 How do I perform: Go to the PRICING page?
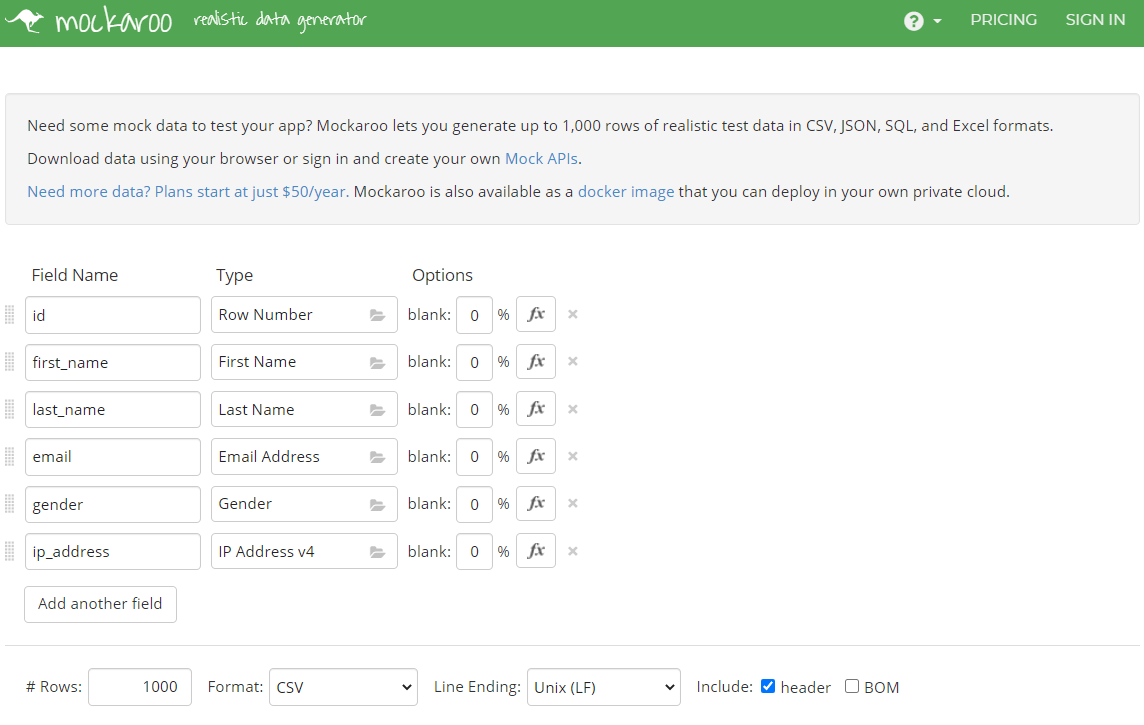1003,20
